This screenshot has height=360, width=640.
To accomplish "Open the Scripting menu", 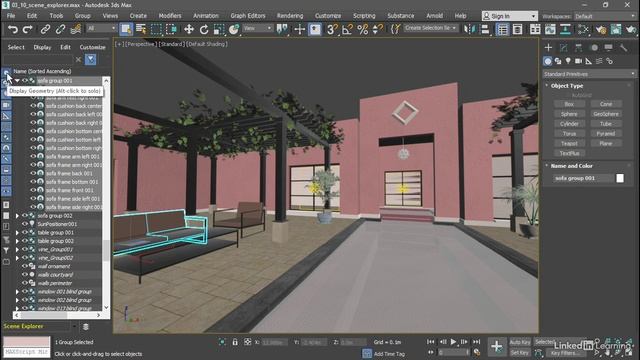I will [364, 16].
